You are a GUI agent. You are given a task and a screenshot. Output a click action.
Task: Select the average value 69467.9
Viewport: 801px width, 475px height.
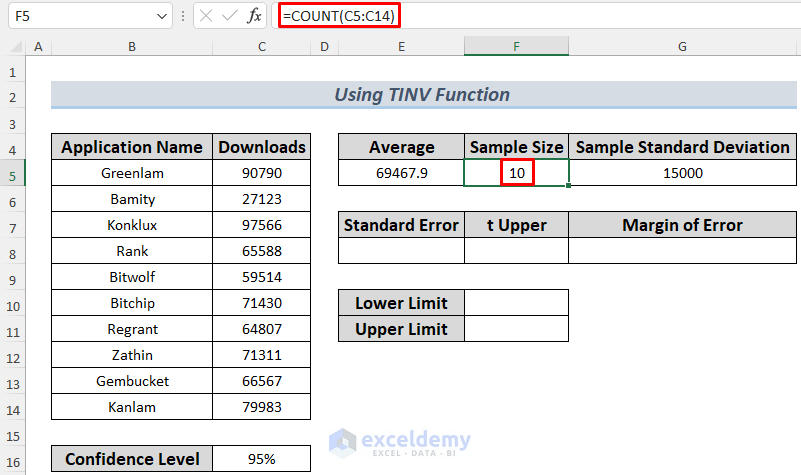point(402,173)
